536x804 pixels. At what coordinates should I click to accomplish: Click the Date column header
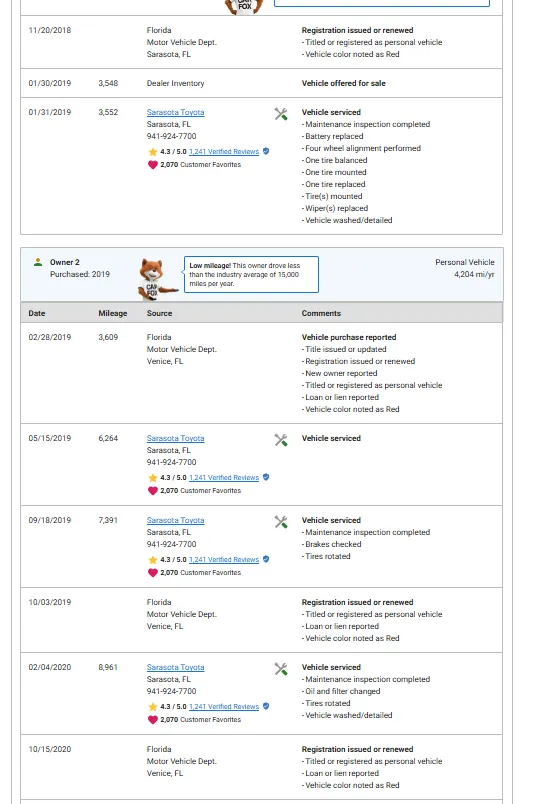tap(37, 313)
